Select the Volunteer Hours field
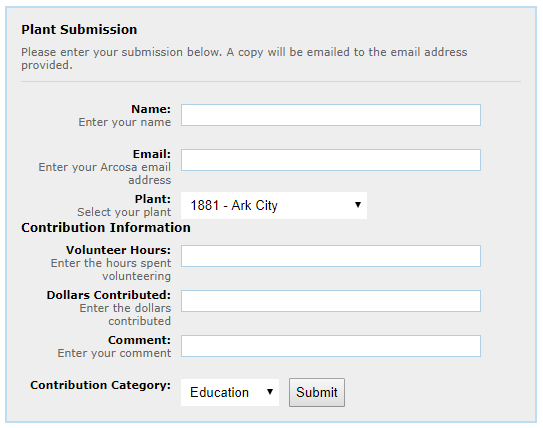 [331, 256]
